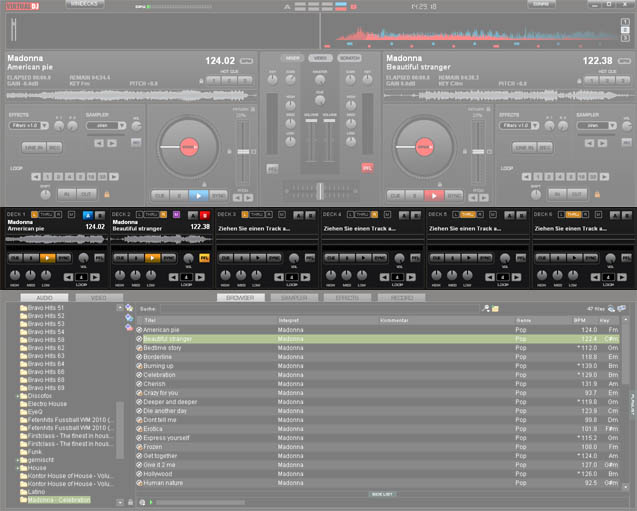
Task: Click the search field Suche
Action: (320, 309)
